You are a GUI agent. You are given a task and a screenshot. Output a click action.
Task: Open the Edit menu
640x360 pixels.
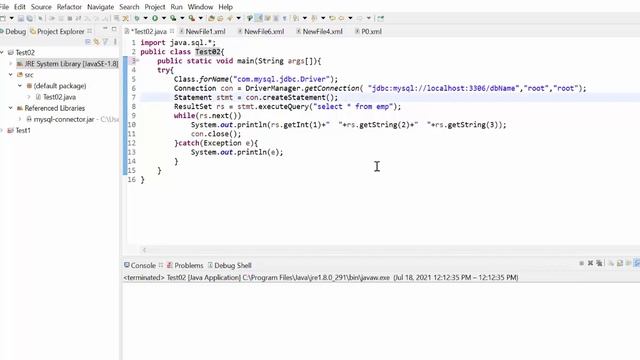[x=20, y=7]
